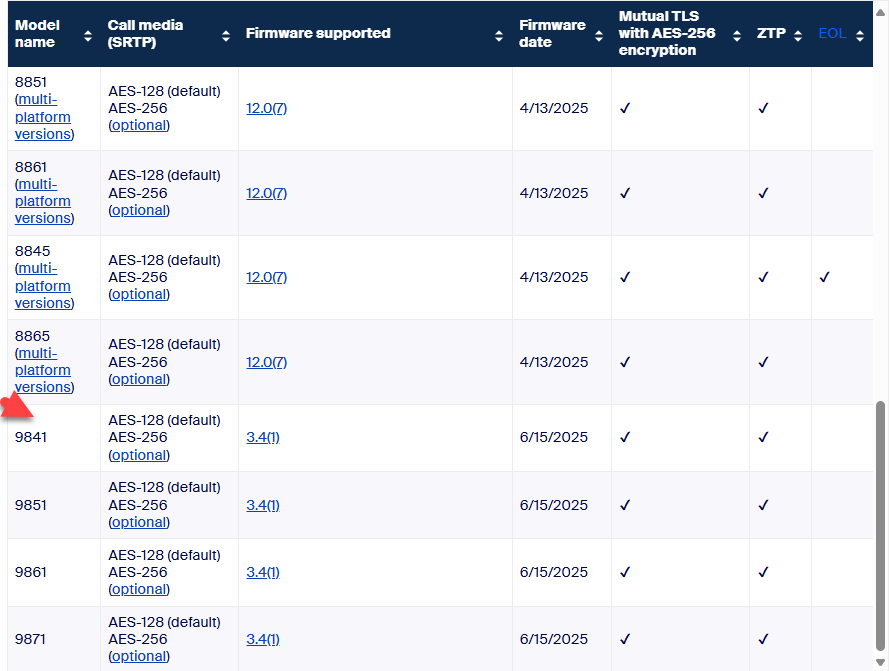Viewport: 890px width, 671px height.
Task: Open multi-platform versions link for 8845
Action: point(43,286)
